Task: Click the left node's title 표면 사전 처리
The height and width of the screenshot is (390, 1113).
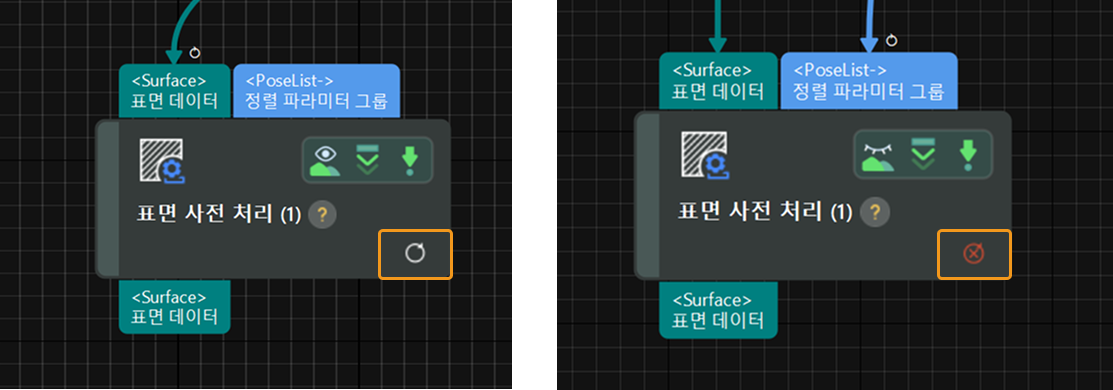Action: point(205,213)
